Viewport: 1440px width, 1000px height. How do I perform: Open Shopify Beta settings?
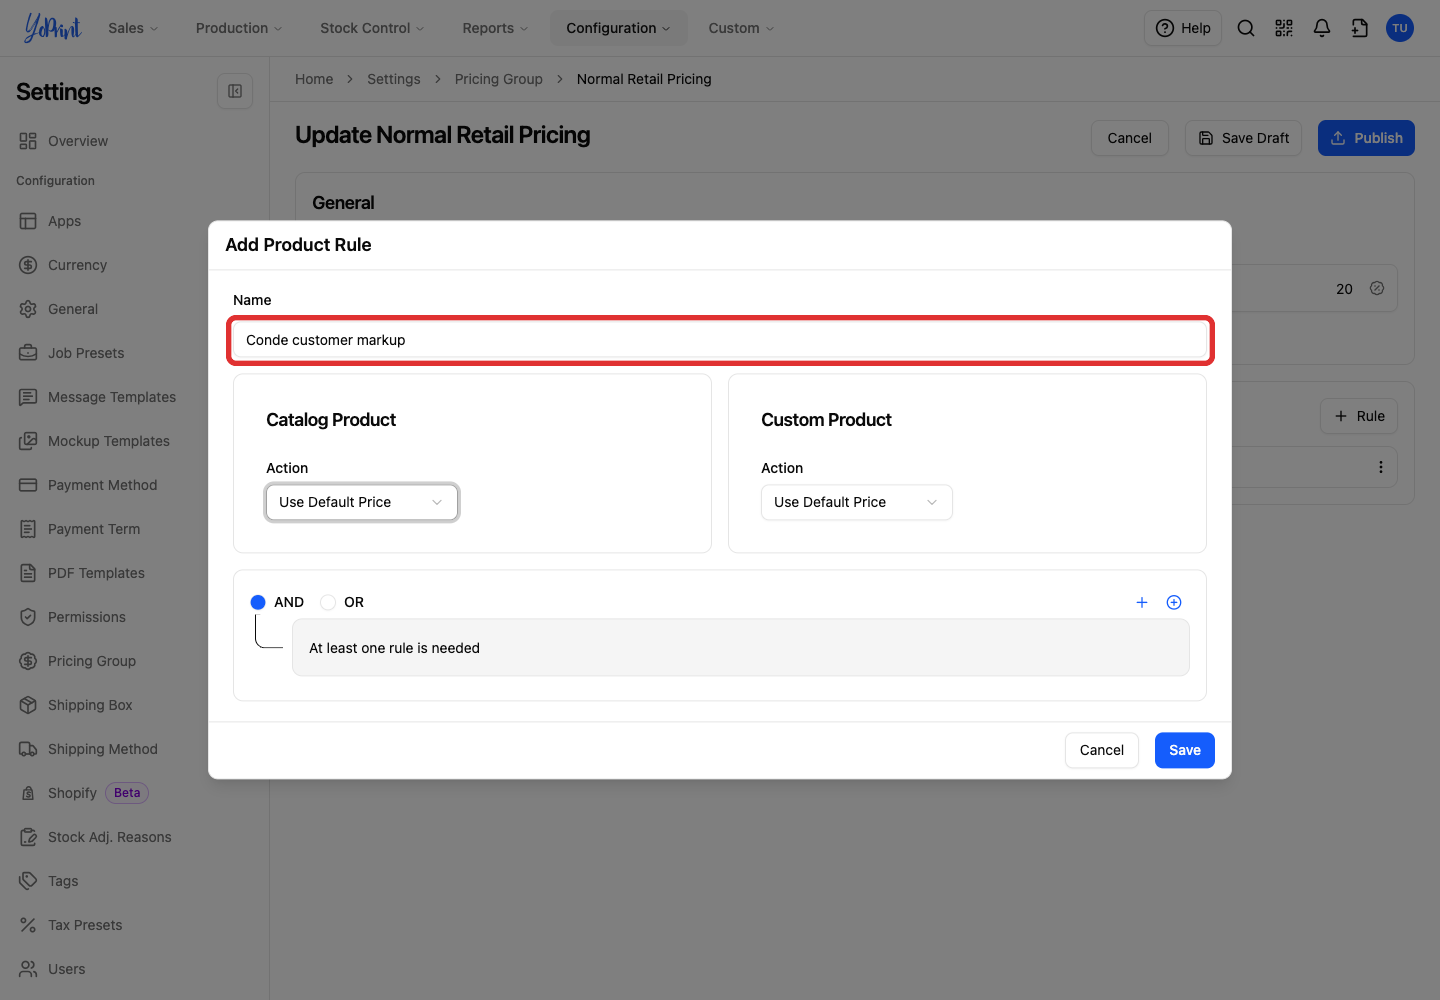(84, 793)
